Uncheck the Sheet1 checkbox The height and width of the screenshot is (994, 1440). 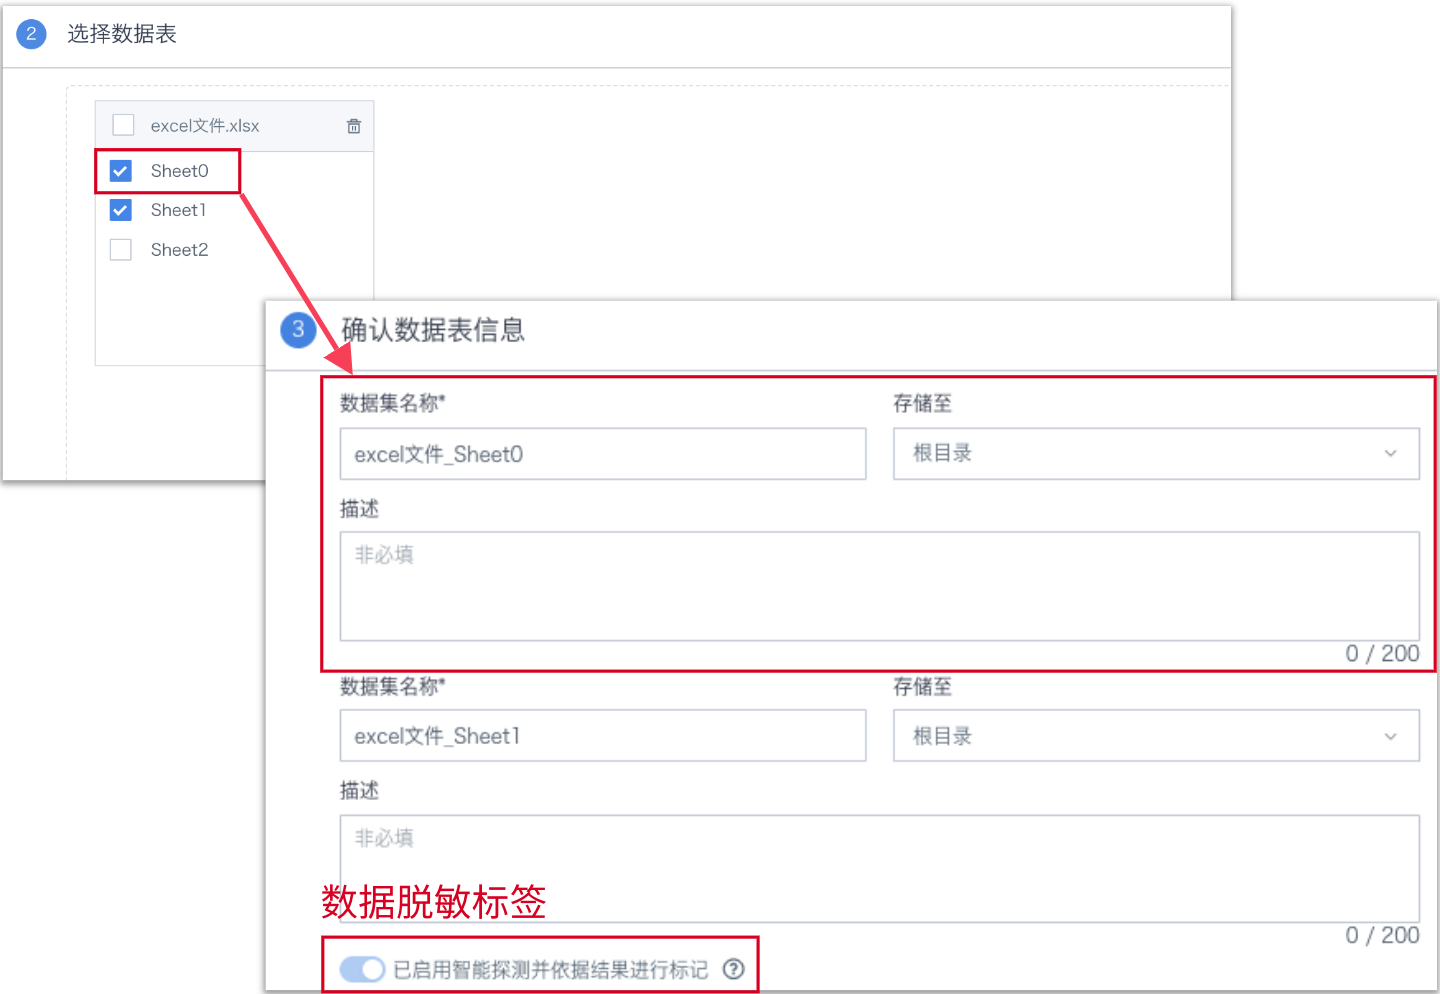point(121,210)
